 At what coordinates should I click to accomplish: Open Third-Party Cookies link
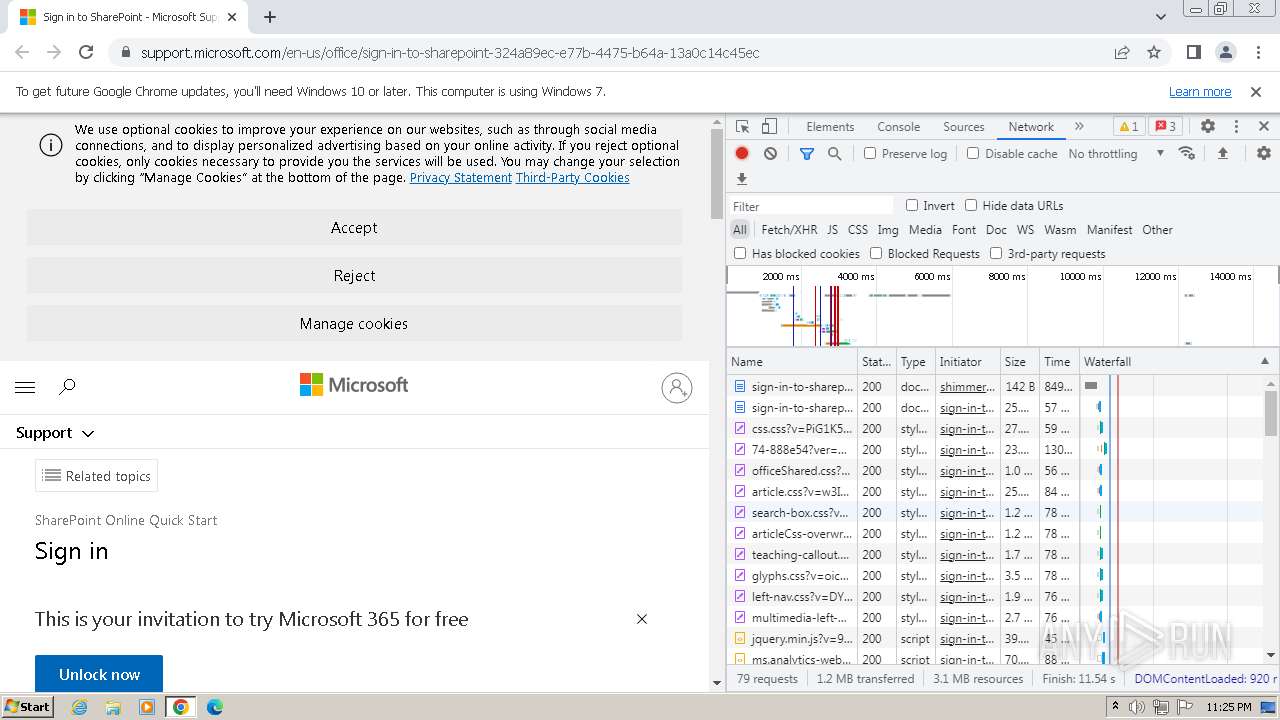point(573,178)
